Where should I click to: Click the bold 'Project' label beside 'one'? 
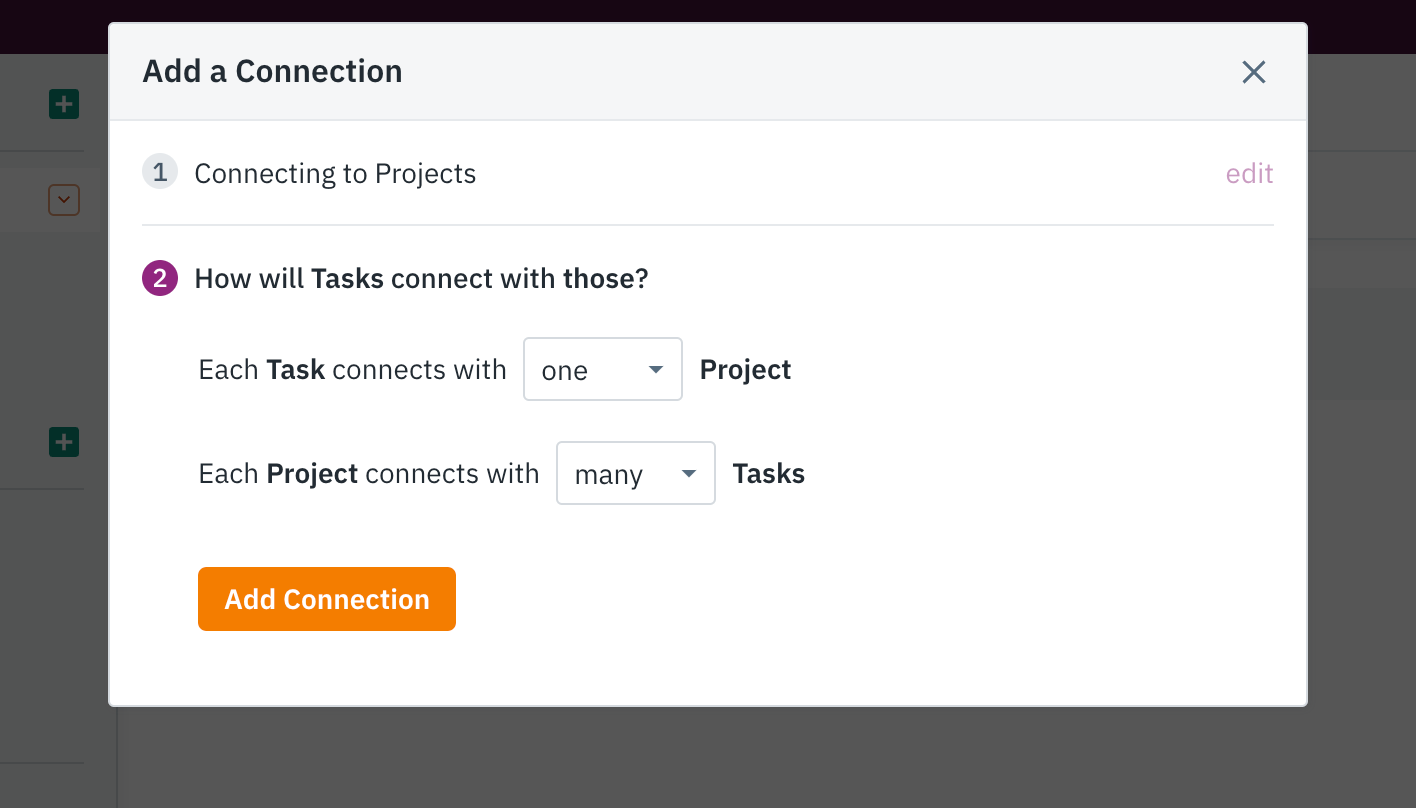click(x=746, y=370)
